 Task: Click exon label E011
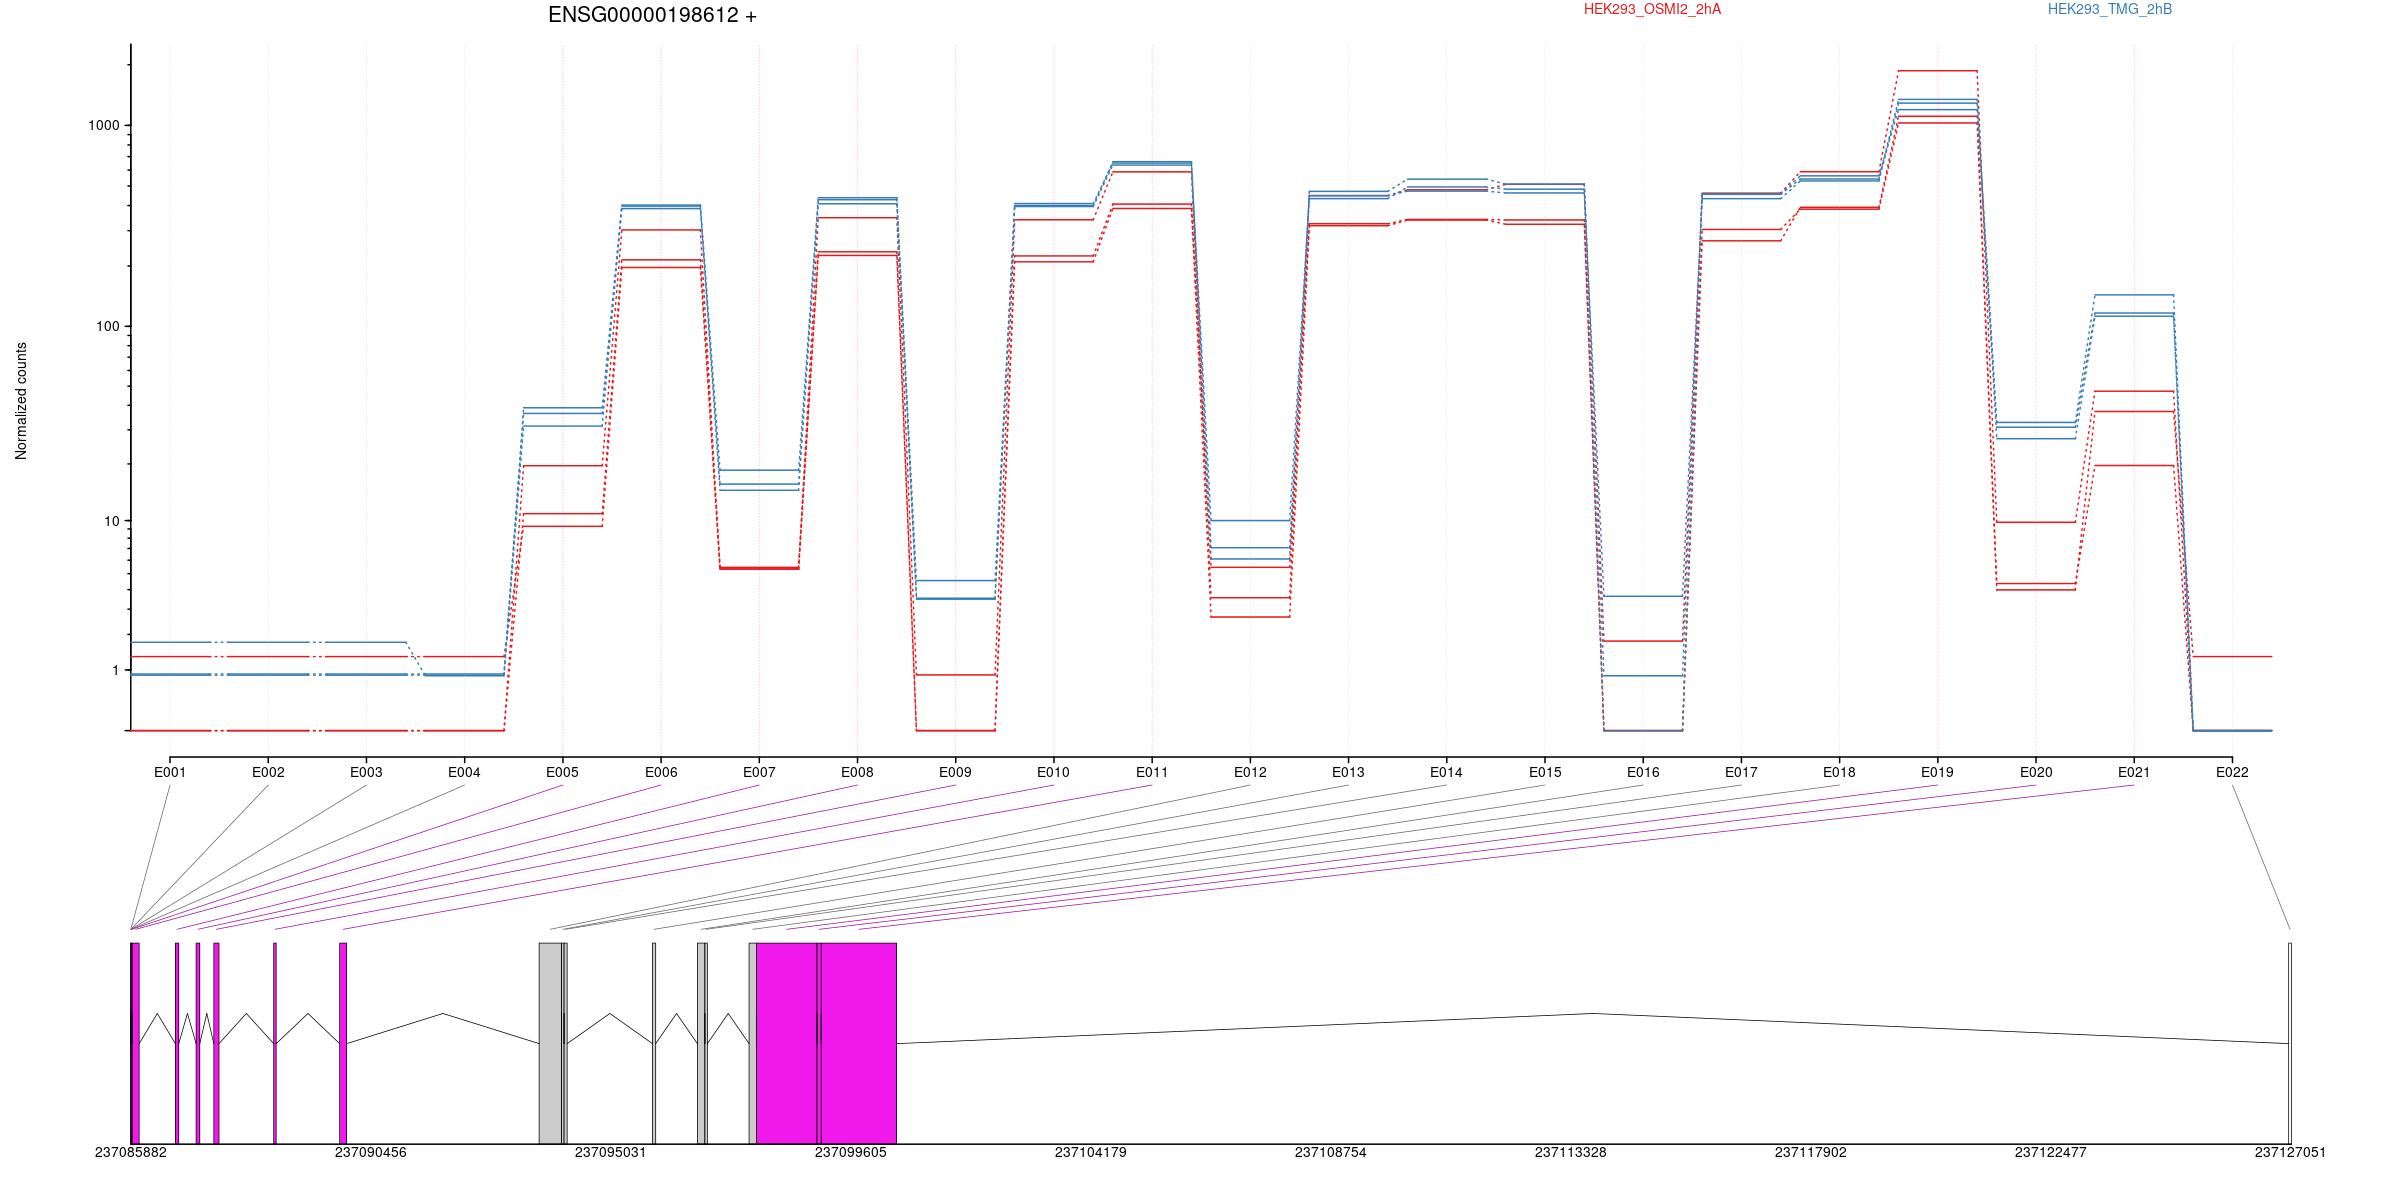pyautogui.click(x=1152, y=772)
